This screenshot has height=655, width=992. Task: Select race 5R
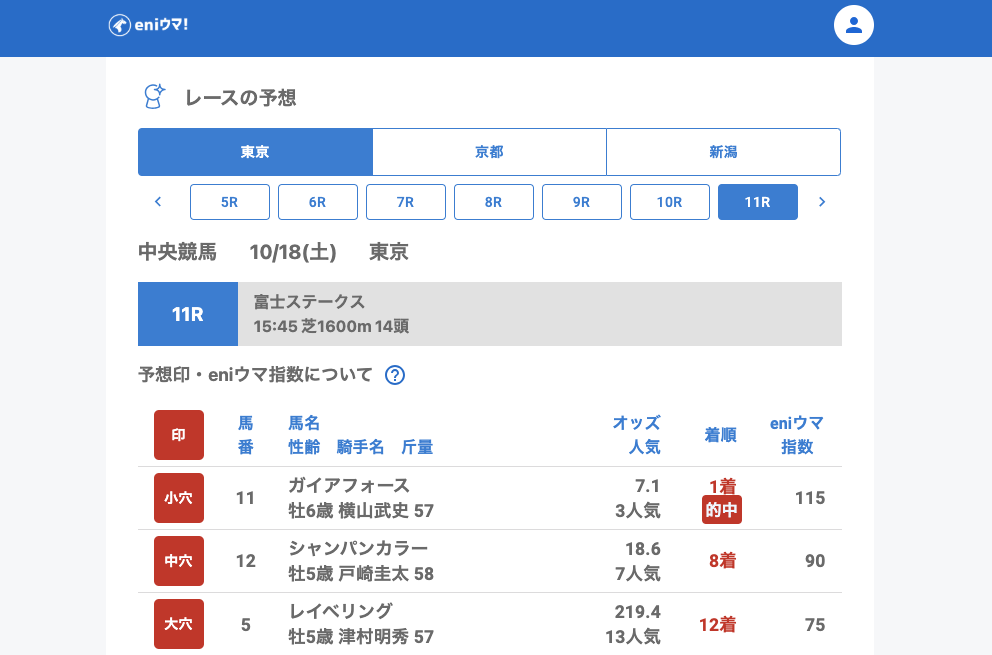[x=230, y=202]
